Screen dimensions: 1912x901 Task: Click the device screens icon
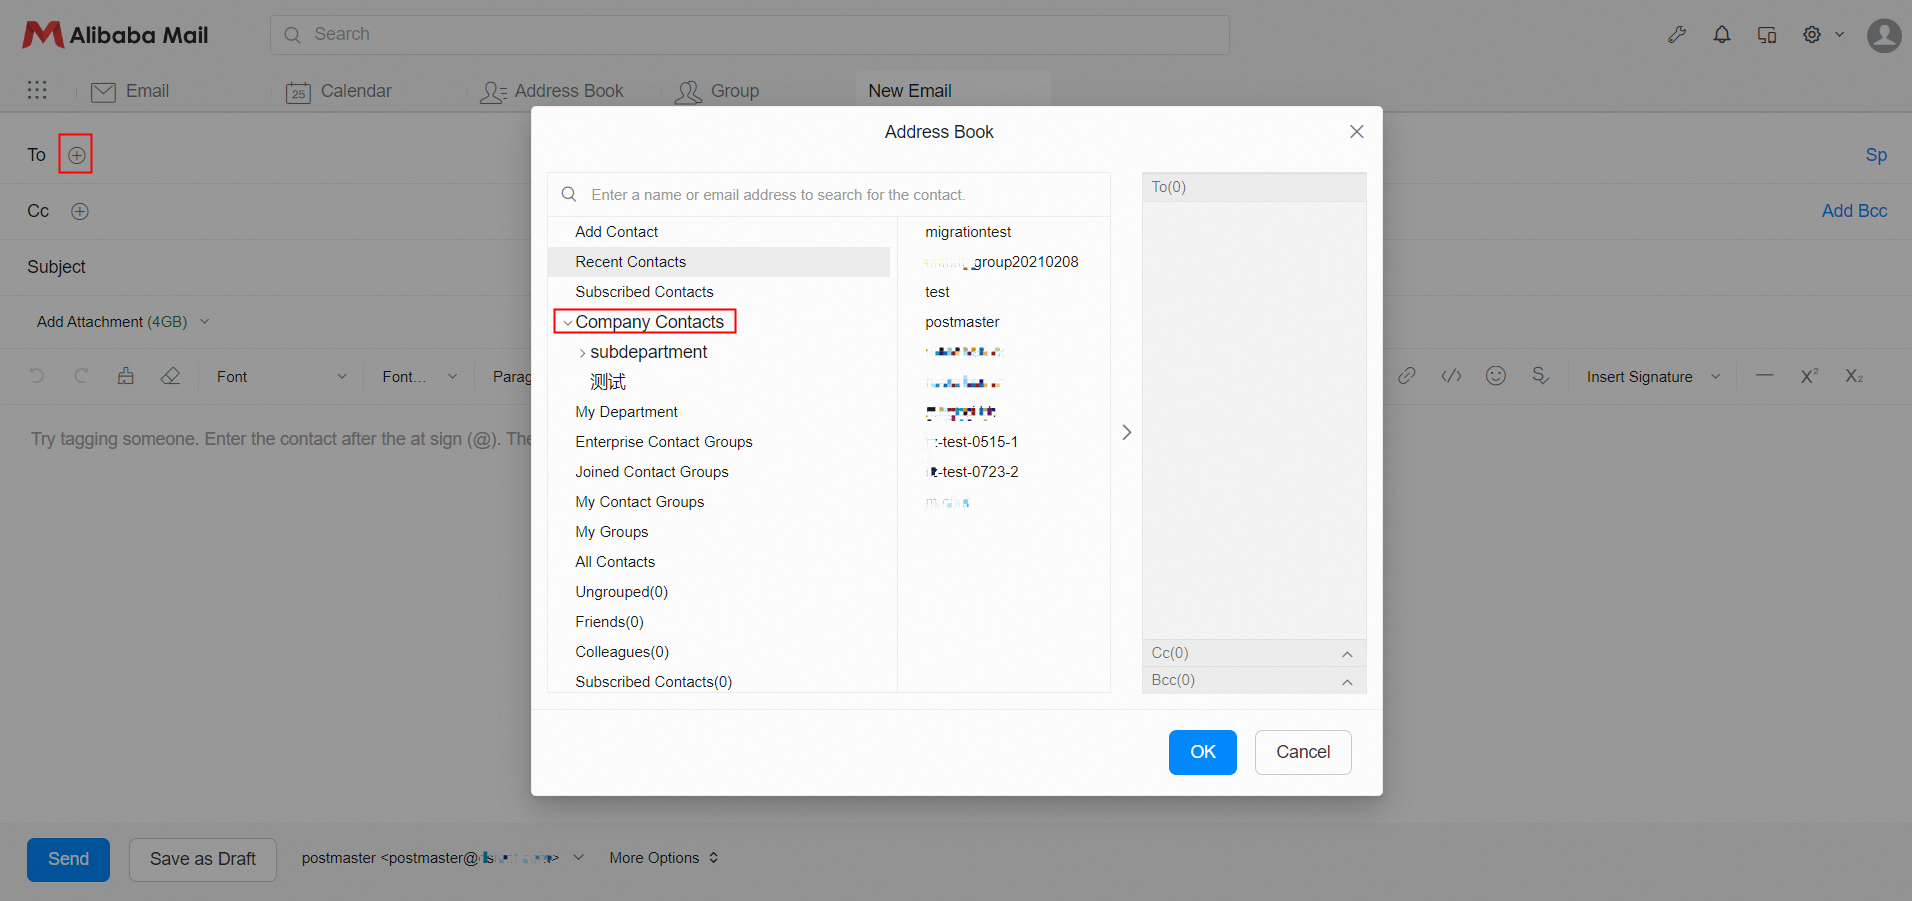pos(1767,35)
